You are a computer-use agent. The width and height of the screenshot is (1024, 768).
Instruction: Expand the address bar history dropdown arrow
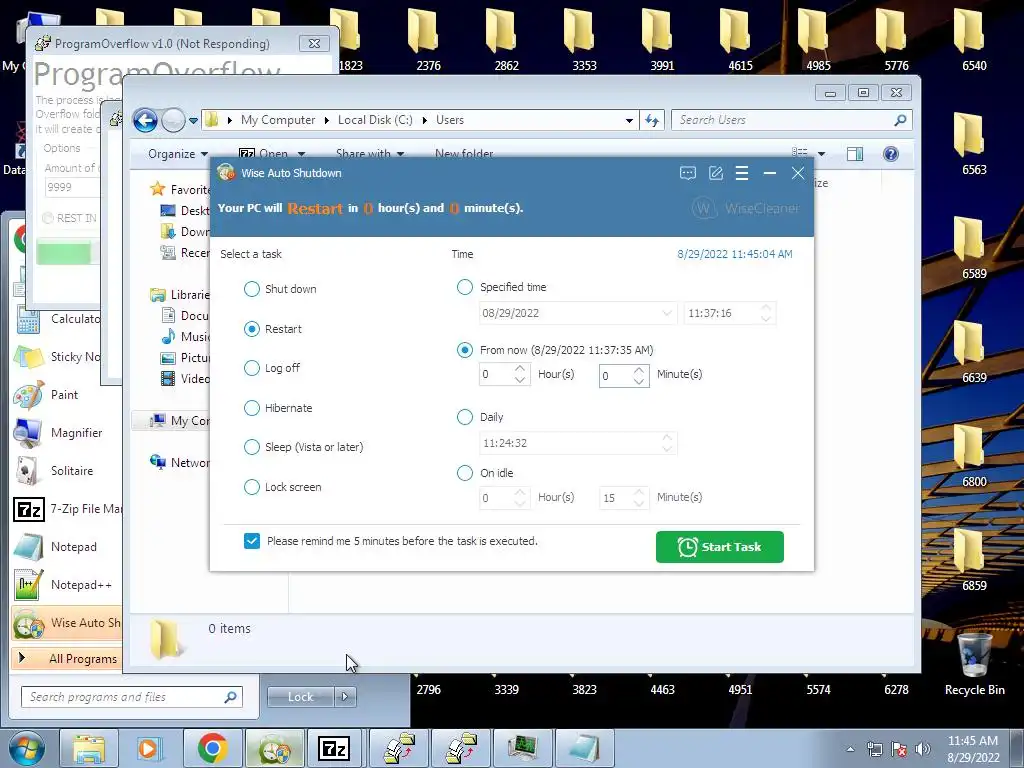(629, 120)
